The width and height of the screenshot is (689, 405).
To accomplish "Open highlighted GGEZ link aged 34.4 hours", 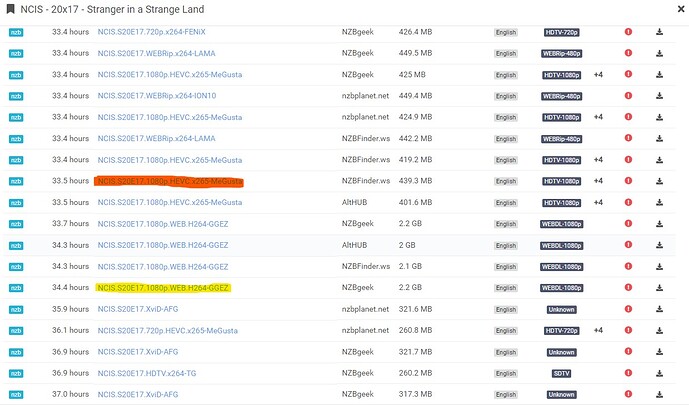I will click(163, 288).
